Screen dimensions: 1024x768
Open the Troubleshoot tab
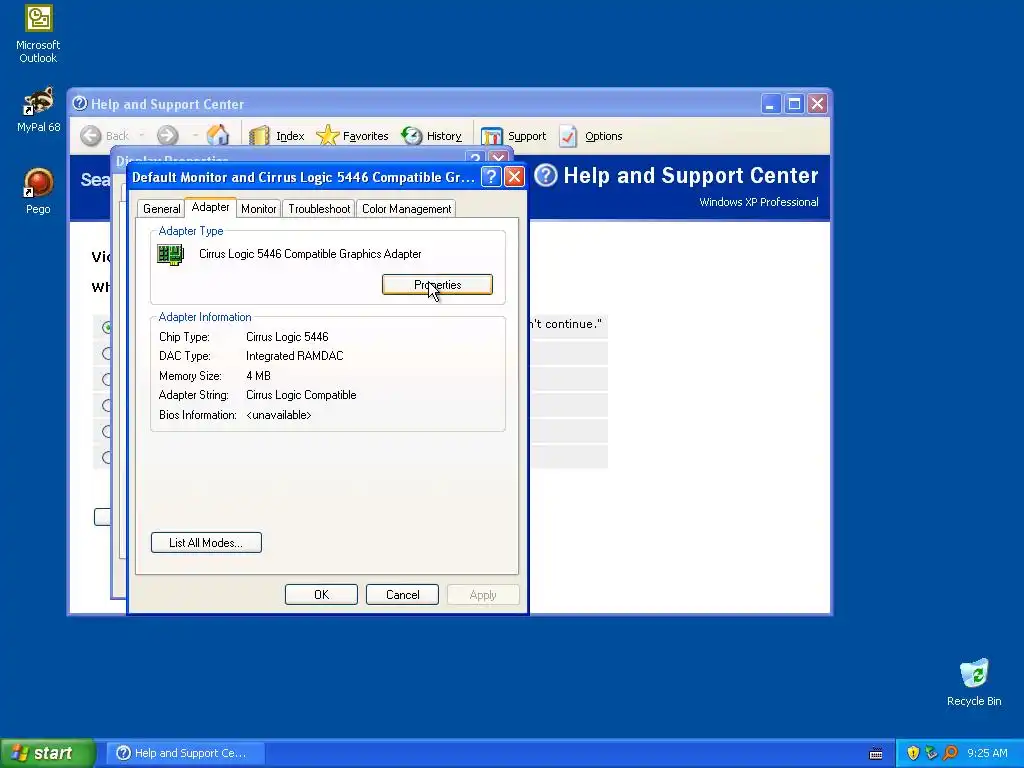click(319, 209)
